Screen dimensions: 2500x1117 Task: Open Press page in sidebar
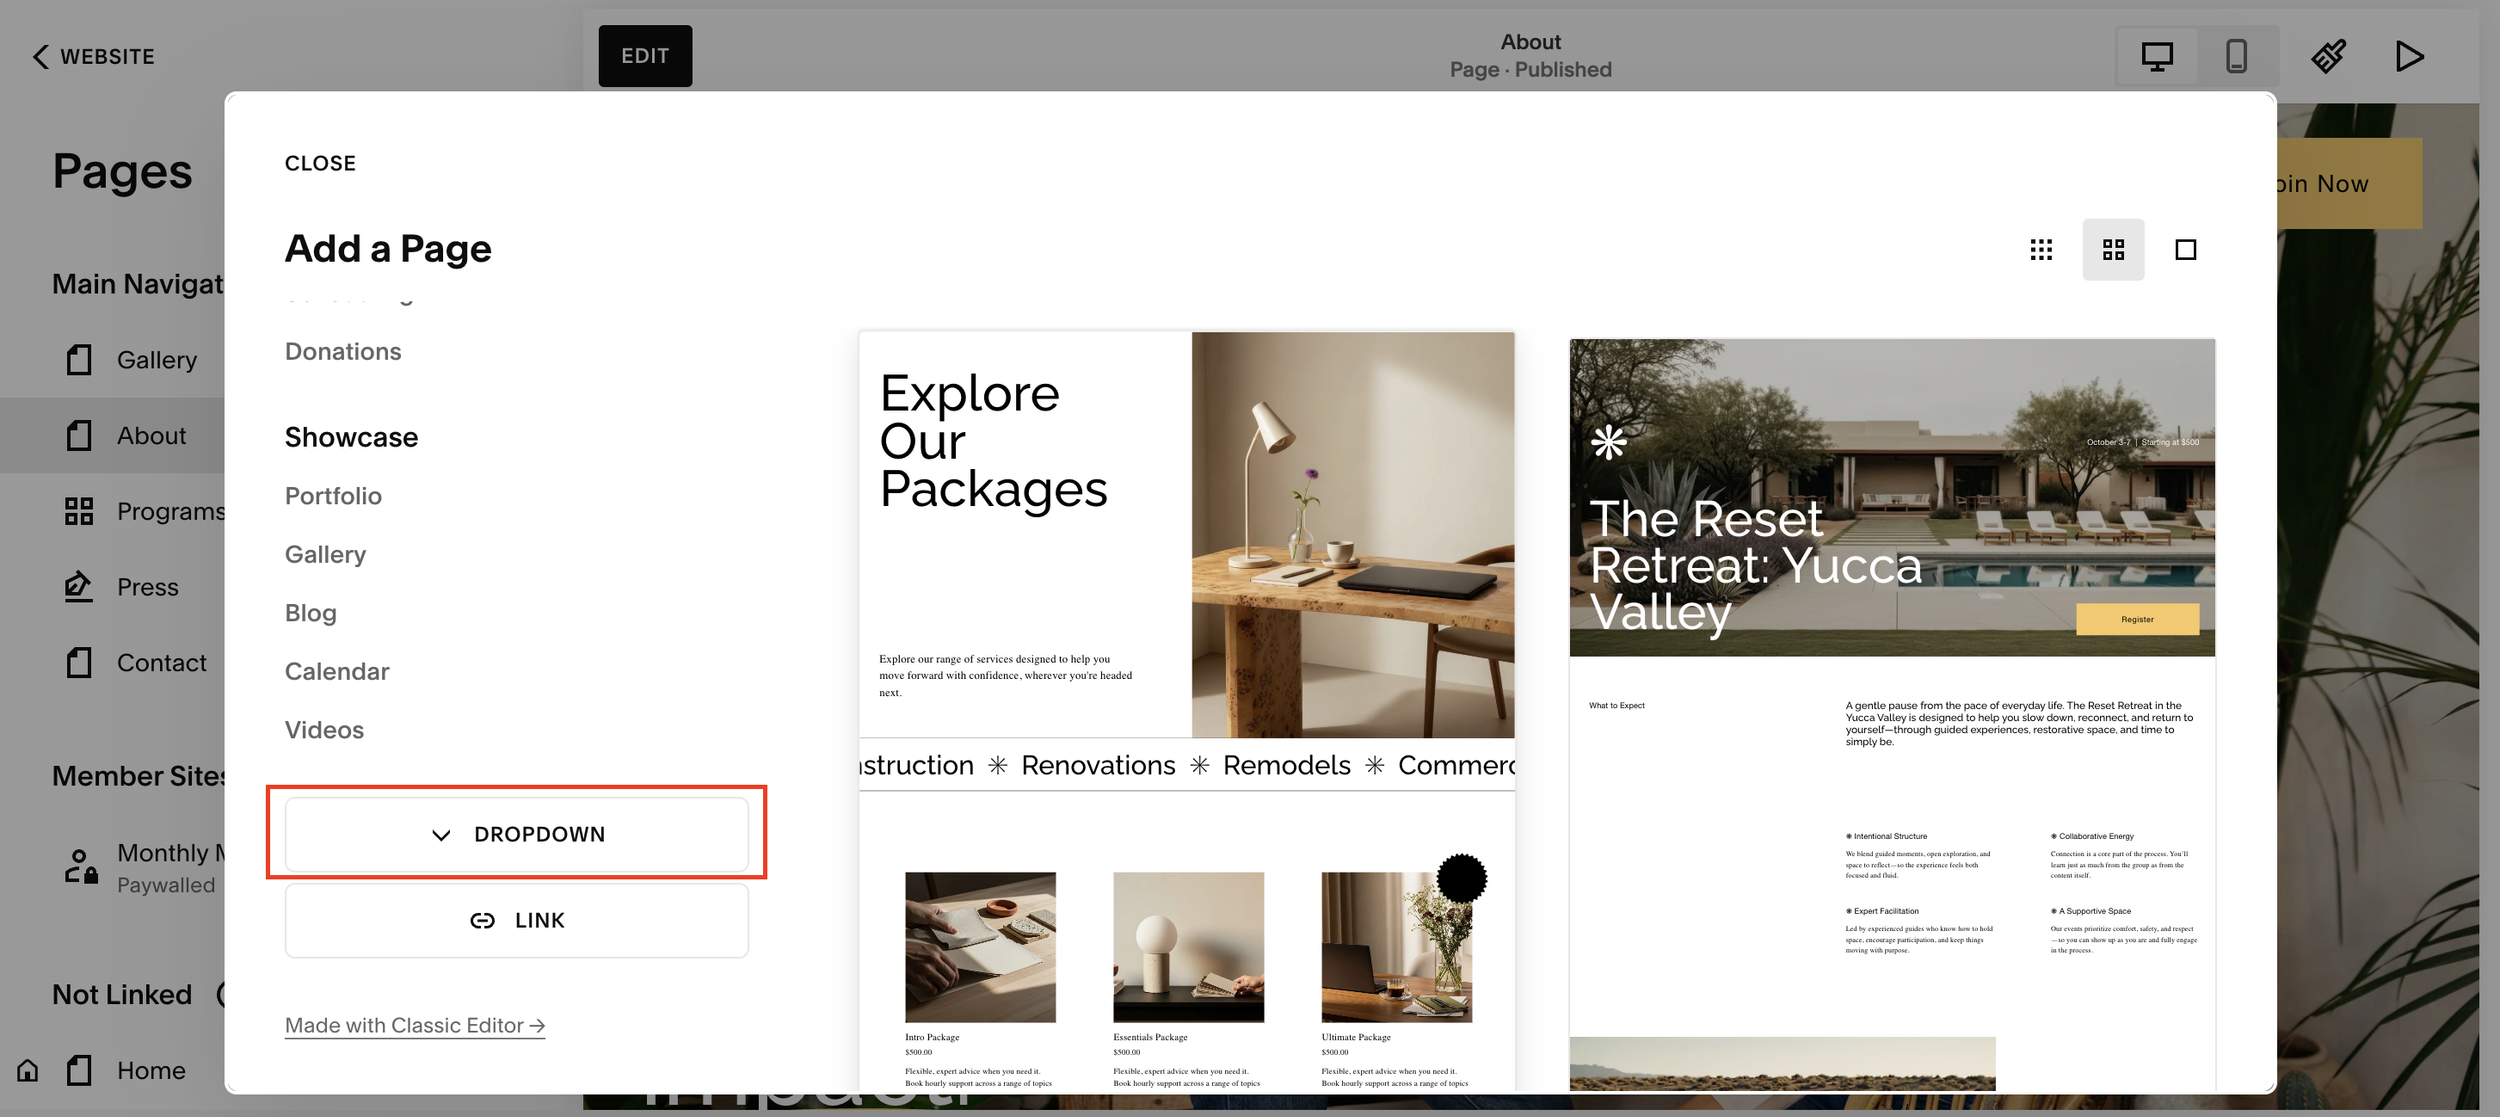coord(148,588)
